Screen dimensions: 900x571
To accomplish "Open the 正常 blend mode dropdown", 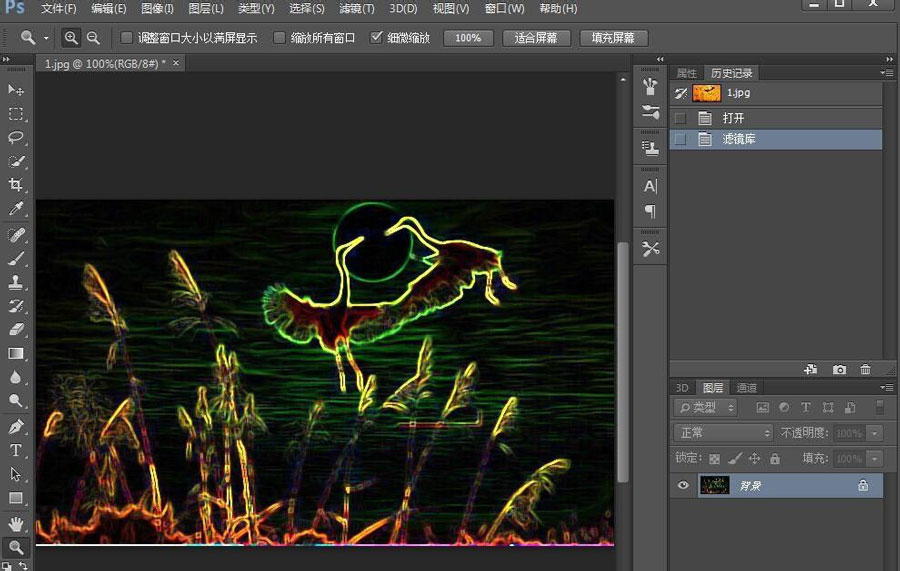I will coord(724,433).
